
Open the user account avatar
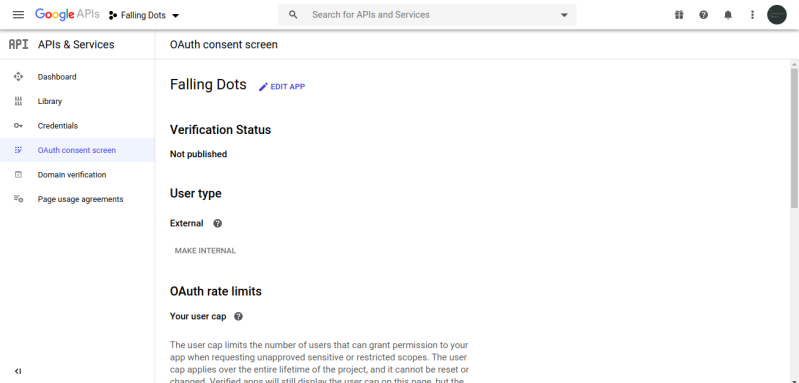pos(777,15)
